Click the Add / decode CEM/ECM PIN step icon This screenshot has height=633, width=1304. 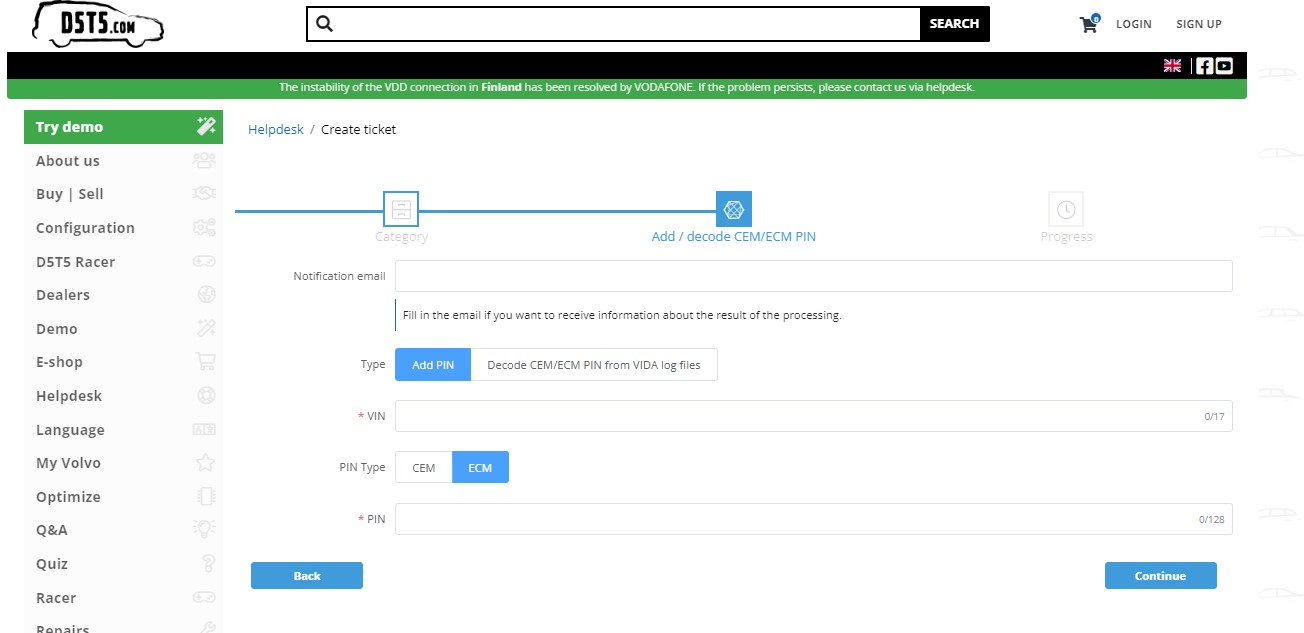(x=734, y=209)
